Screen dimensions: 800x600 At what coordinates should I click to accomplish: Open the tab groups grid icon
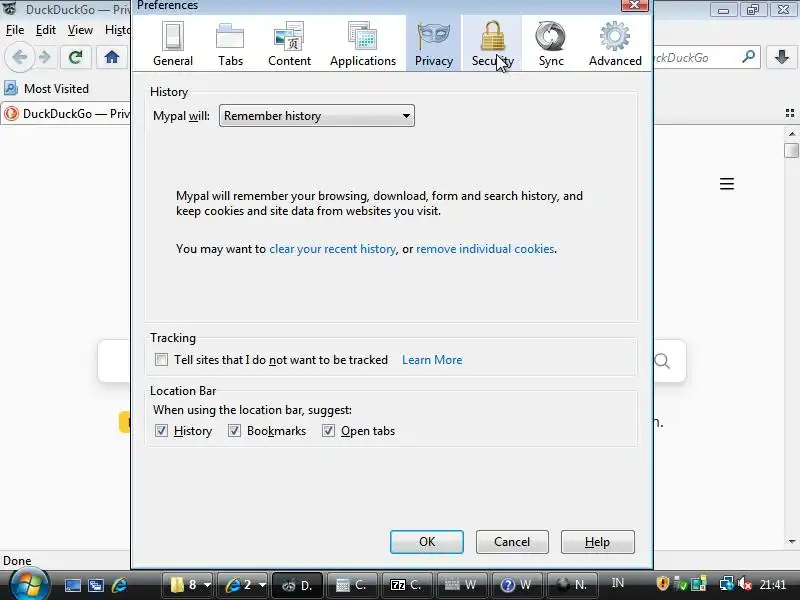(x=790, y=113)
